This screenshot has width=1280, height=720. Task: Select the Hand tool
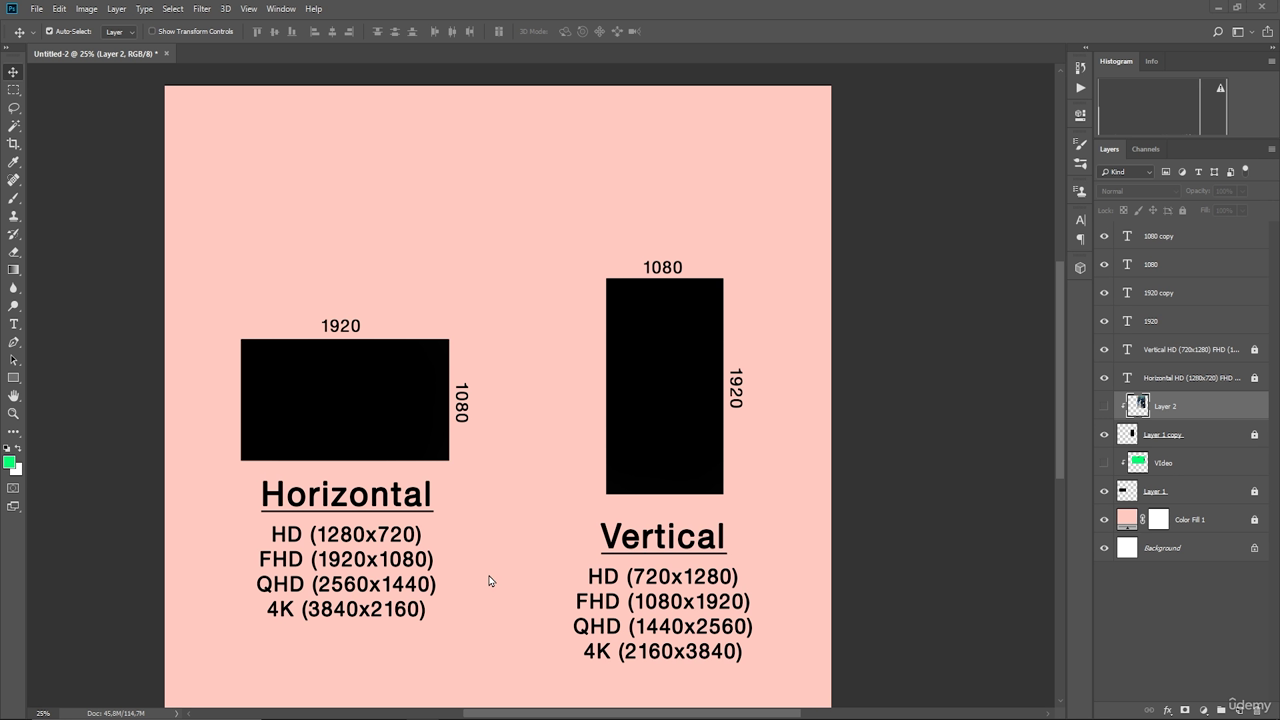point(13,396)
